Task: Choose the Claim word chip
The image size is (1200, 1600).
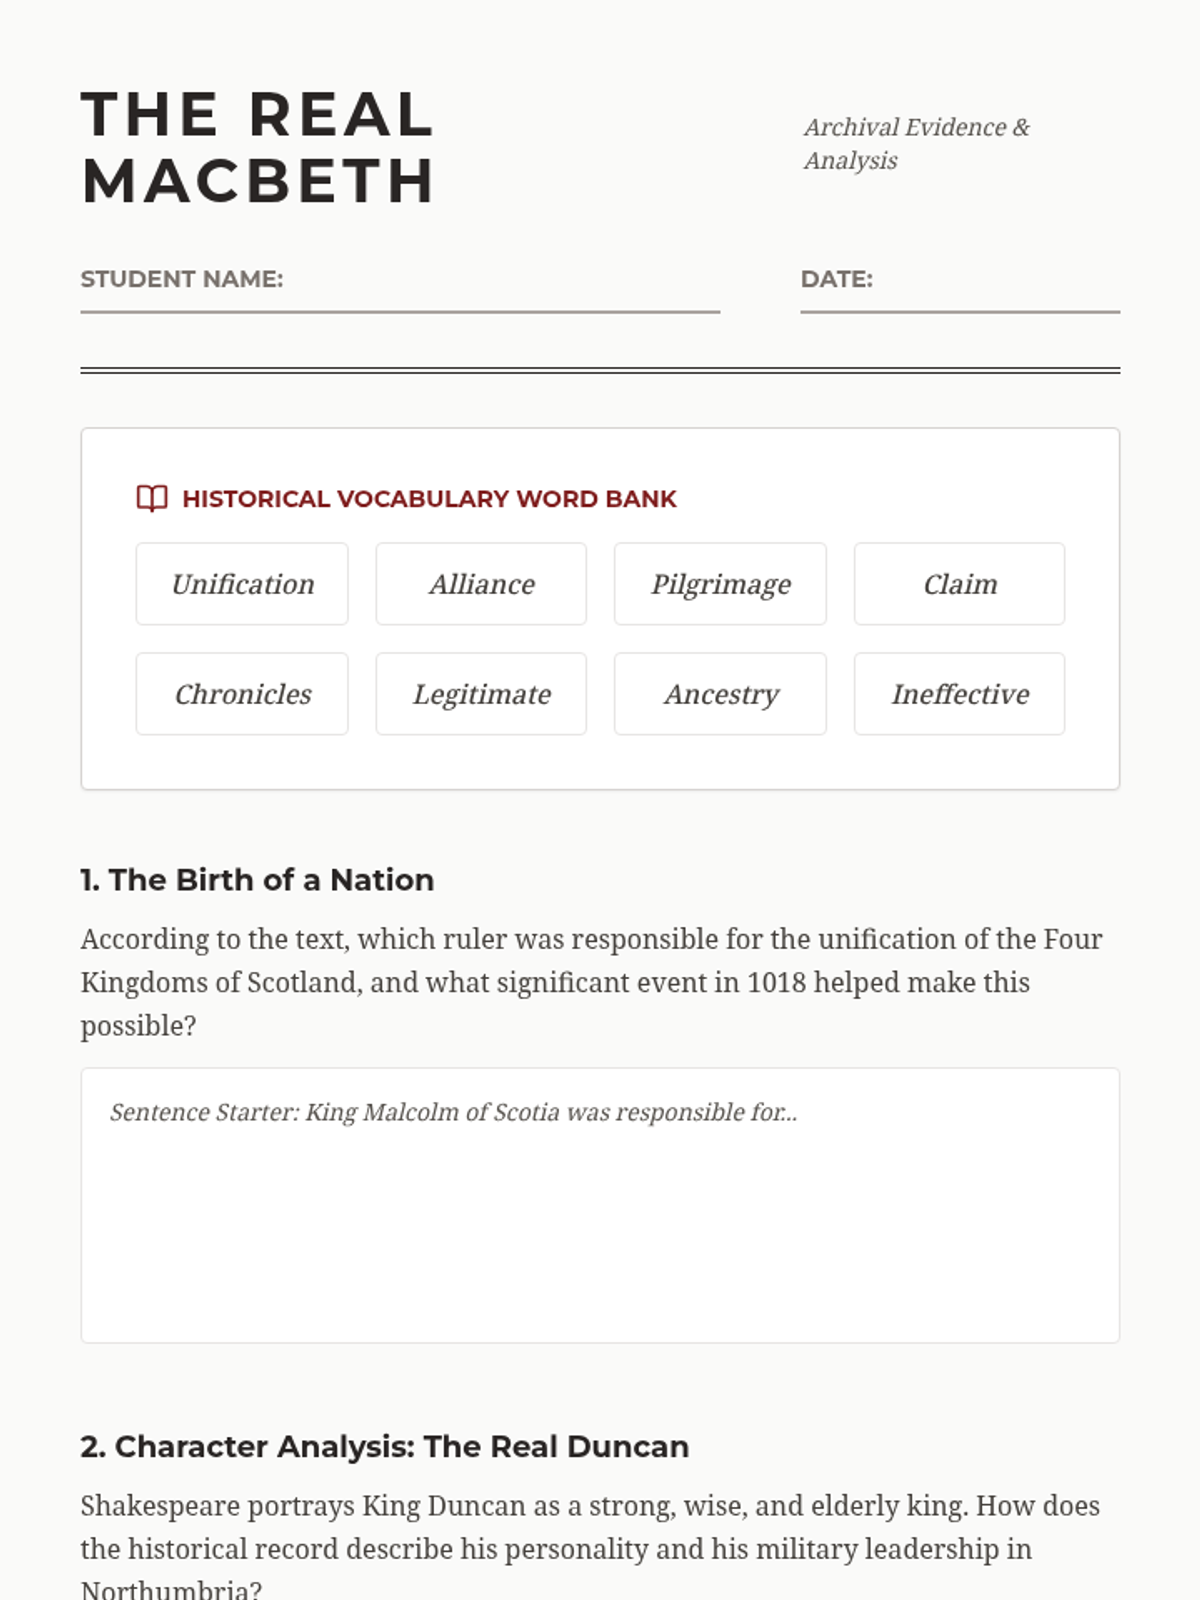Action: pyautogui.click(x=959, y=584)
